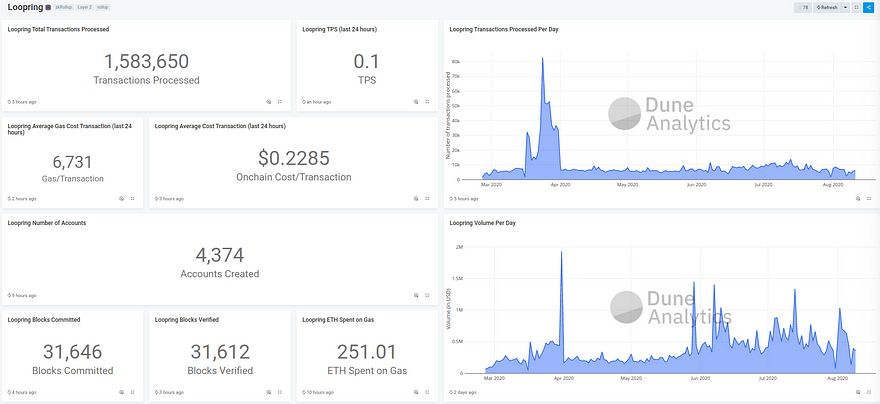Expand Total Transactions Processed widget fullscreen
This screenshot has height=404, width=880.
coord(279,102)
